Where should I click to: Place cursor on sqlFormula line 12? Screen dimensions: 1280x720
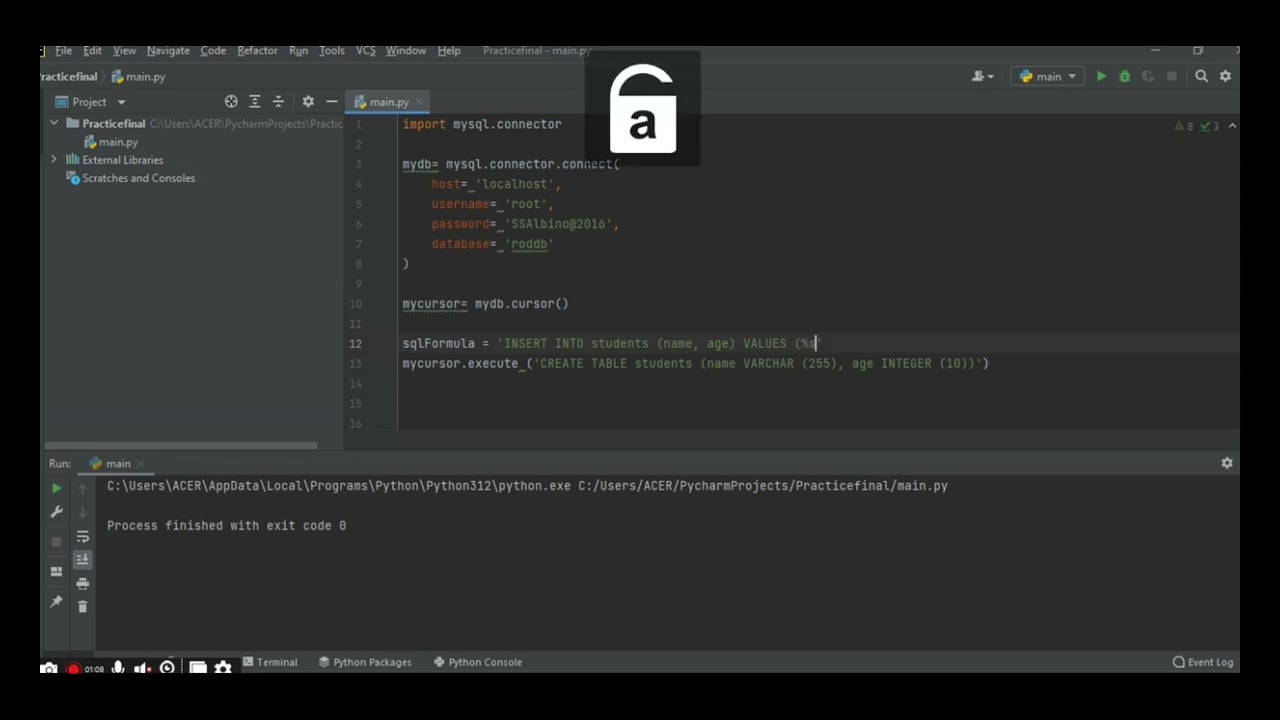coord(610,343)
